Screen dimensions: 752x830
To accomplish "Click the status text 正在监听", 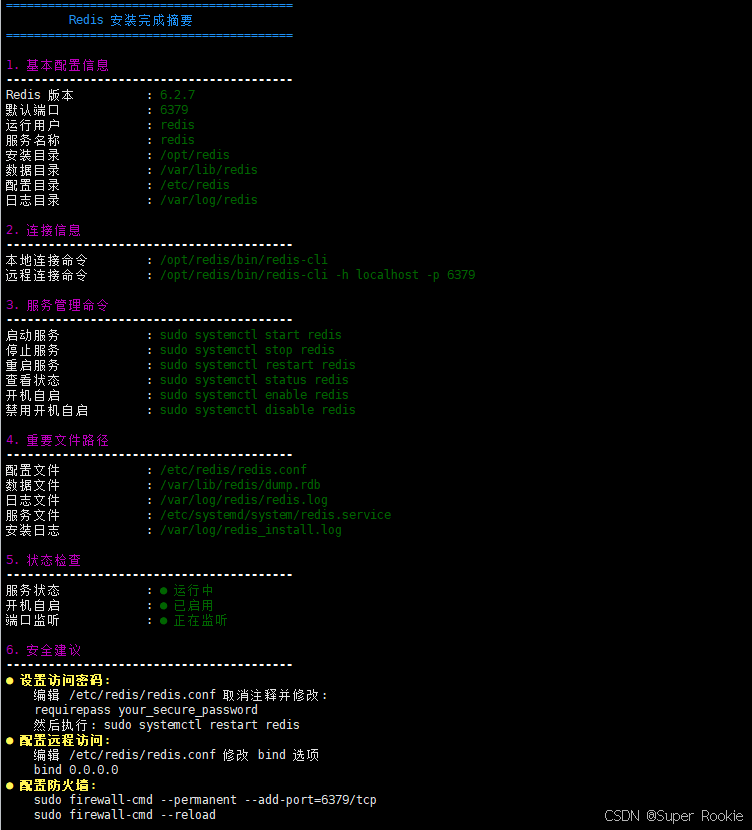I will [x=200, y=620].
